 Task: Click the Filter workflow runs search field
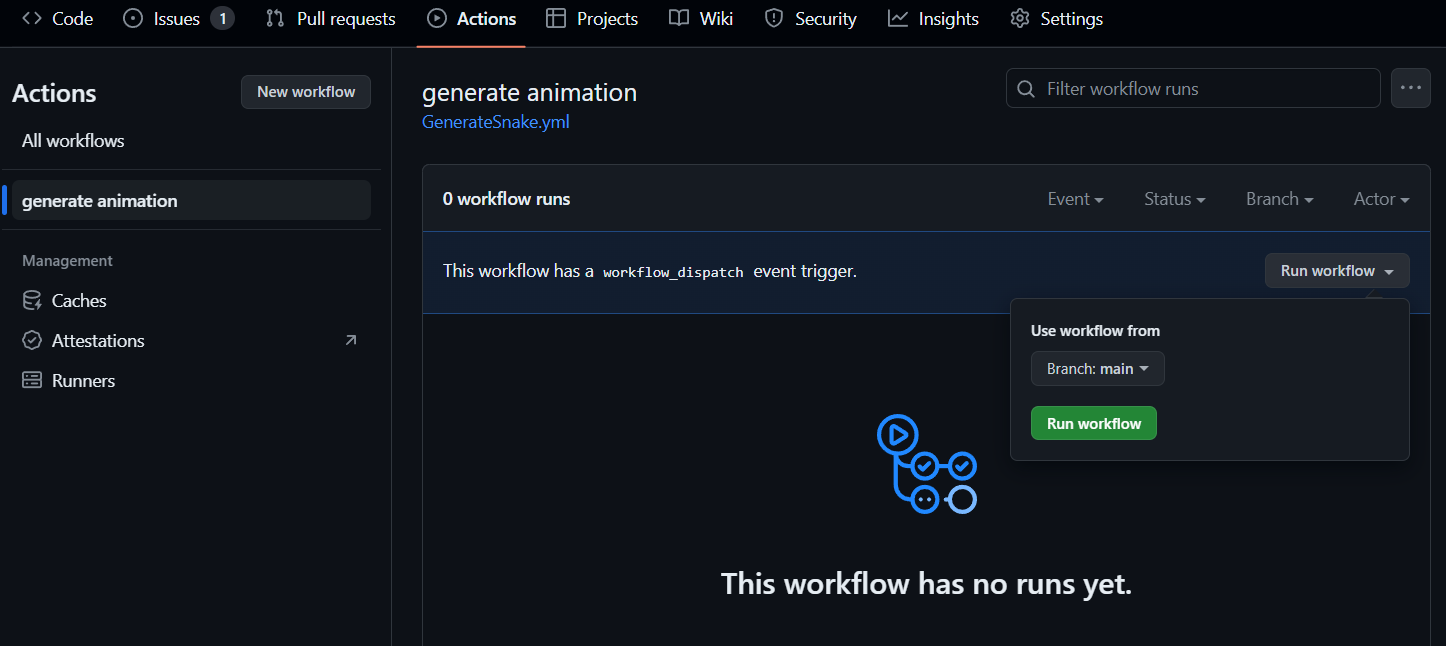1192,88
